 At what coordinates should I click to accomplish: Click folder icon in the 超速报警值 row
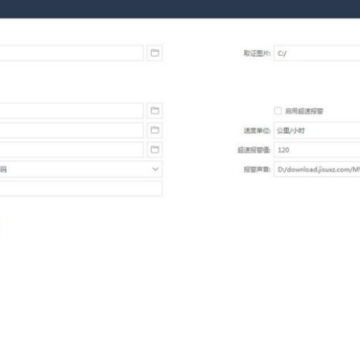pos(155,149)
